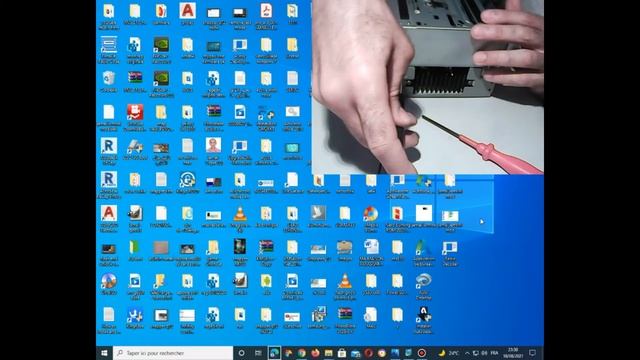
Task: Open Microsoft Store from the taskbar
Action: click(342, 353)
